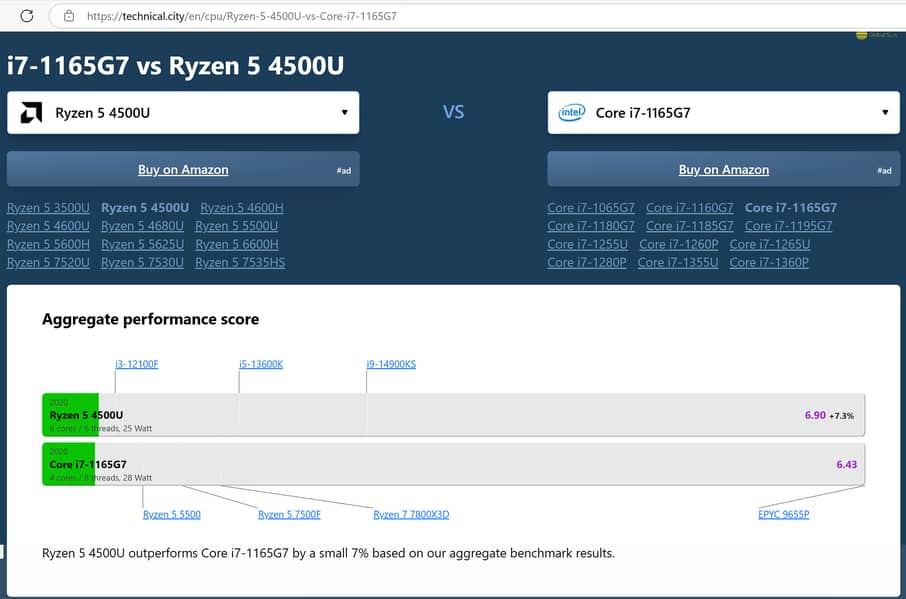Click the green Ryzen 5 4500U score bar
906x599 pixels.
[x=70, y=414]
